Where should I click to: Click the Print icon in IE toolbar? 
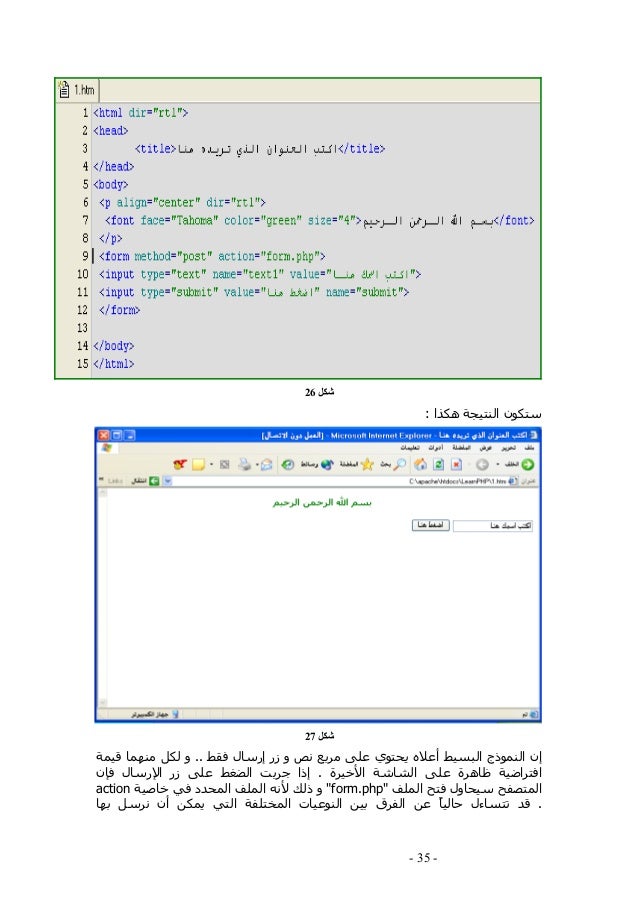coord(245,464)
